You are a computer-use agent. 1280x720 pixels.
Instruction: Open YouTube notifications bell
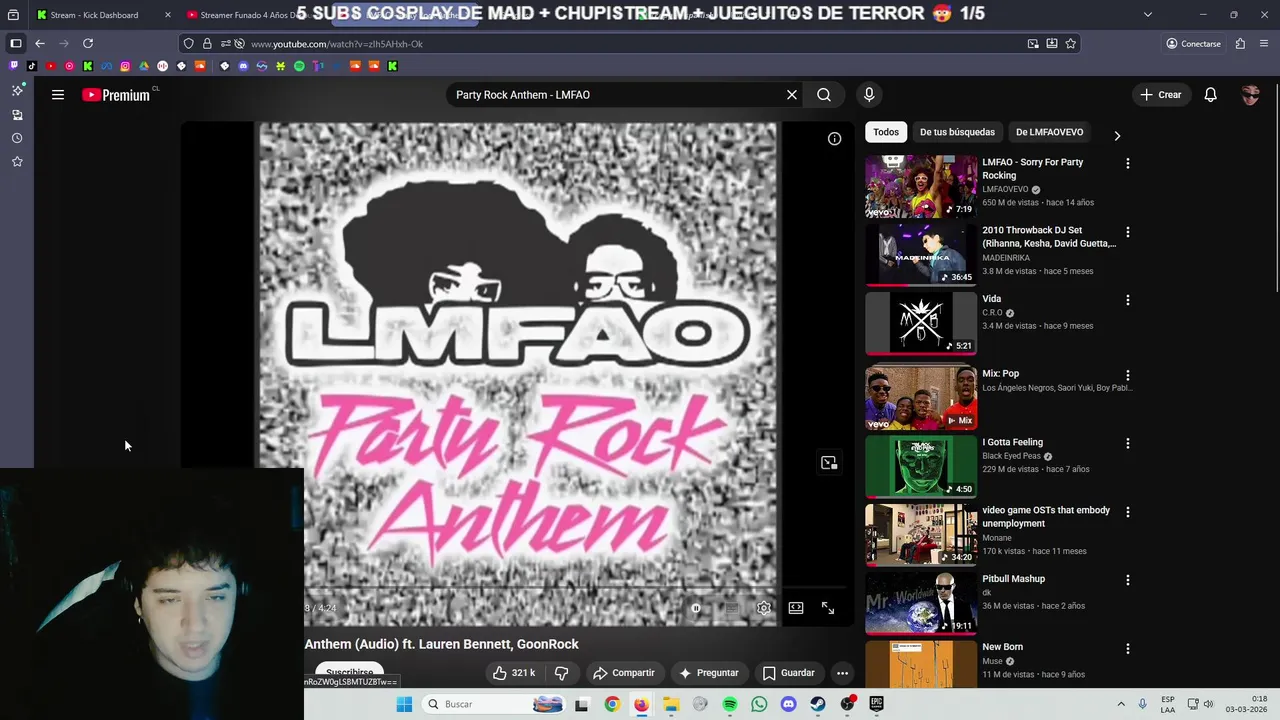1211,95
